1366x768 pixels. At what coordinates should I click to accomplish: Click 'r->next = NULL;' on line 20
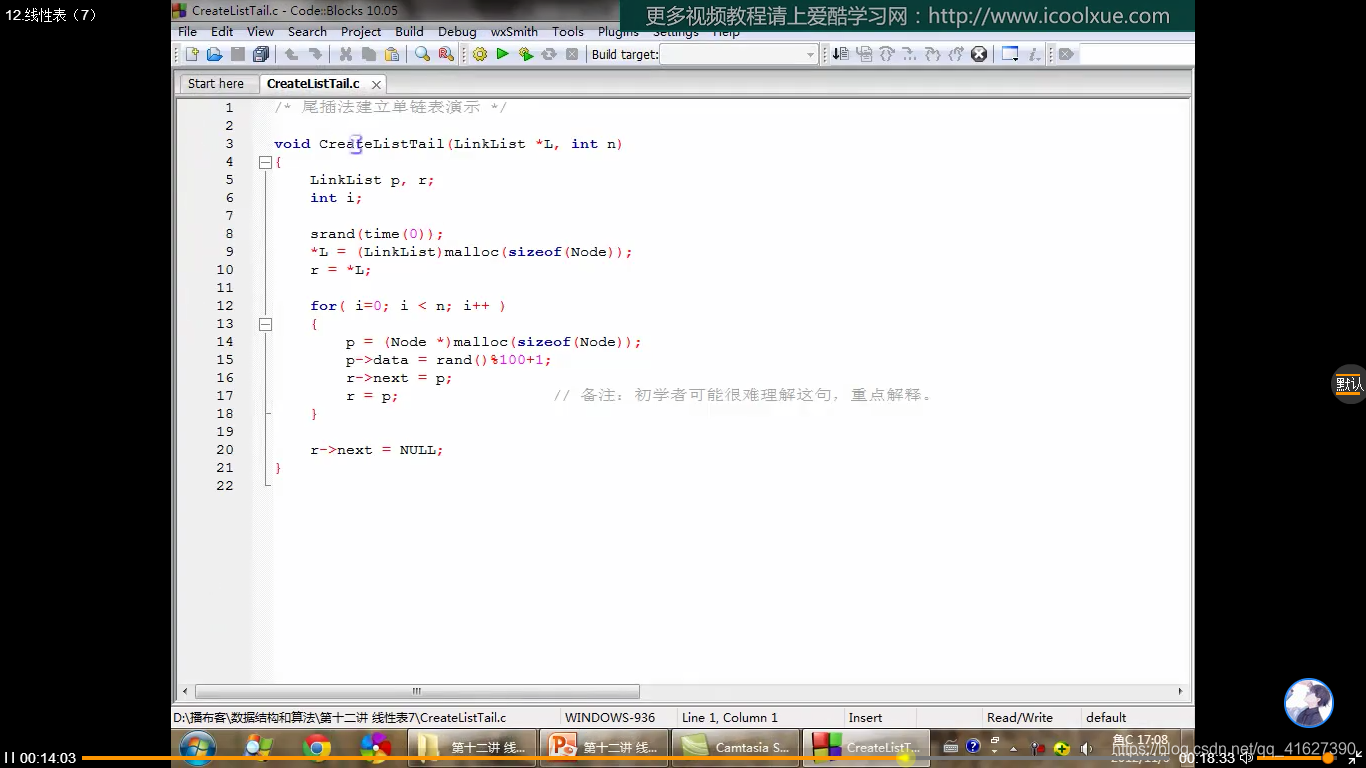tap(377, 450)
